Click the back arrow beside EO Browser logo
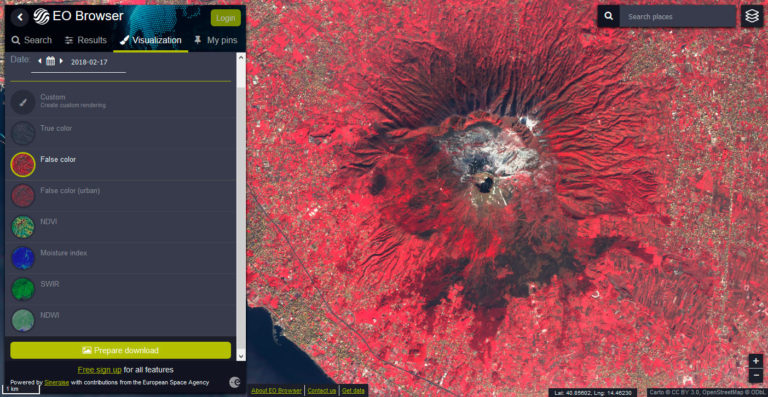 pos(20,17)
